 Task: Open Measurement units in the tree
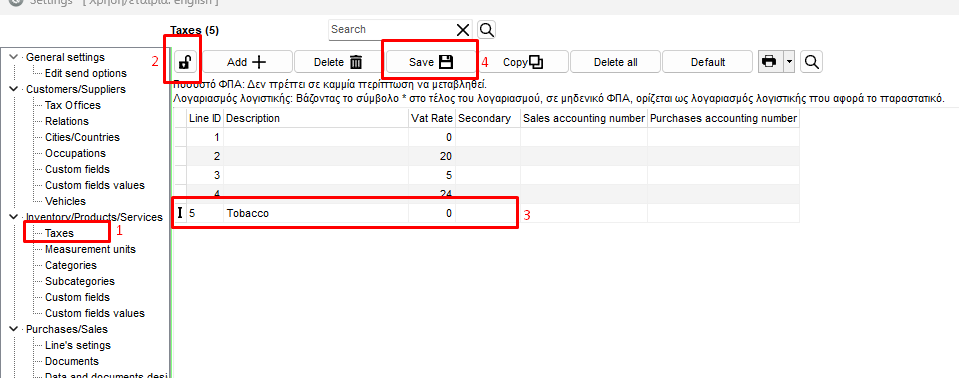tap(91, 249)
